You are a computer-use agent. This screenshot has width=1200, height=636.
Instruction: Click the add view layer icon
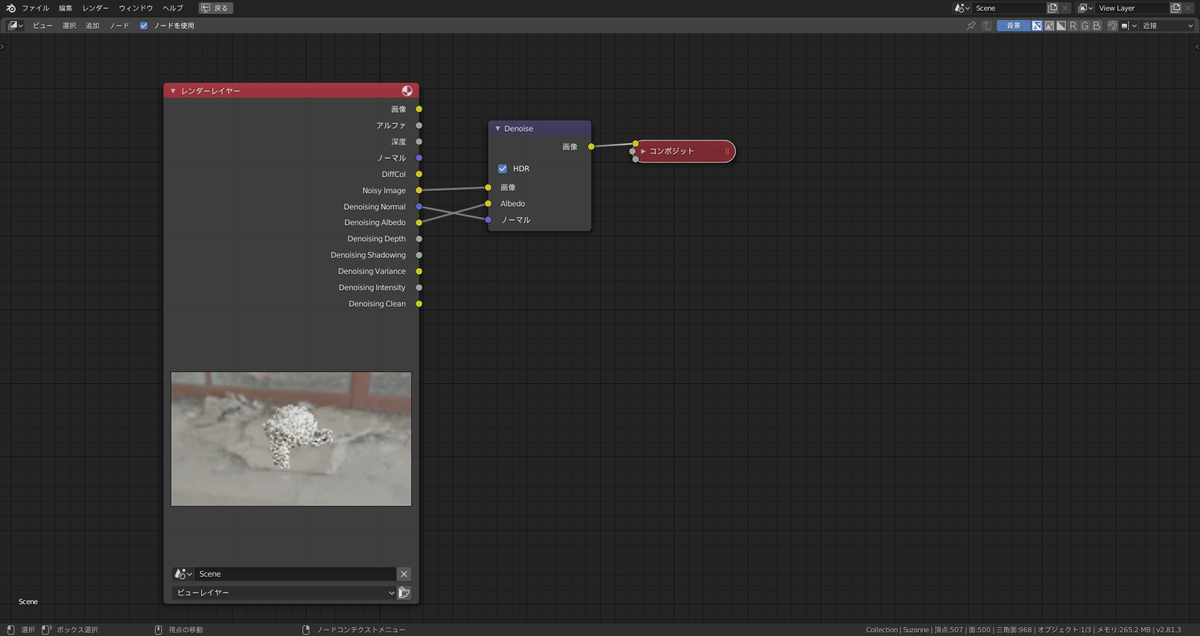[1175, 7]
